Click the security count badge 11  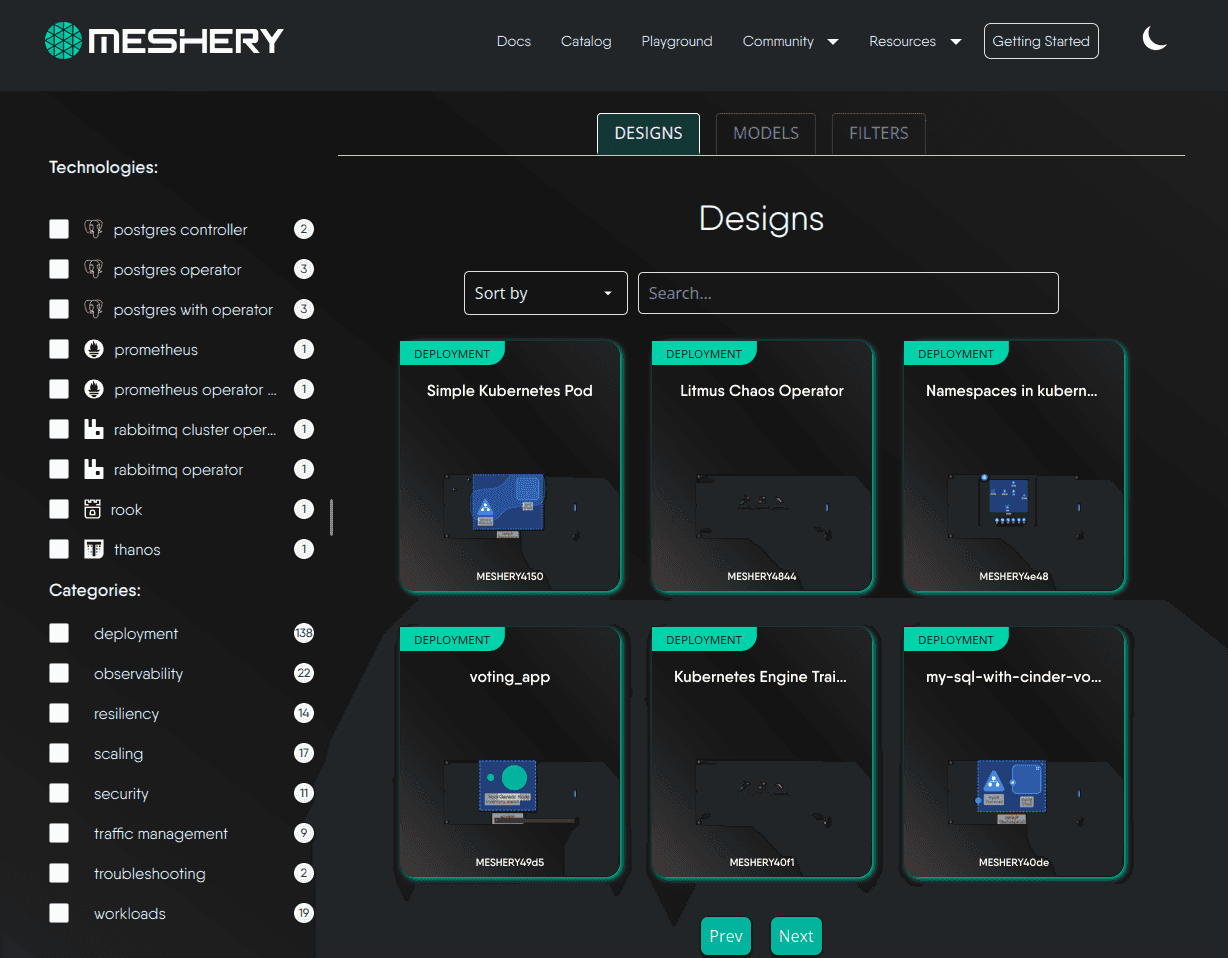pyautogui.click(x=304, y=793)
